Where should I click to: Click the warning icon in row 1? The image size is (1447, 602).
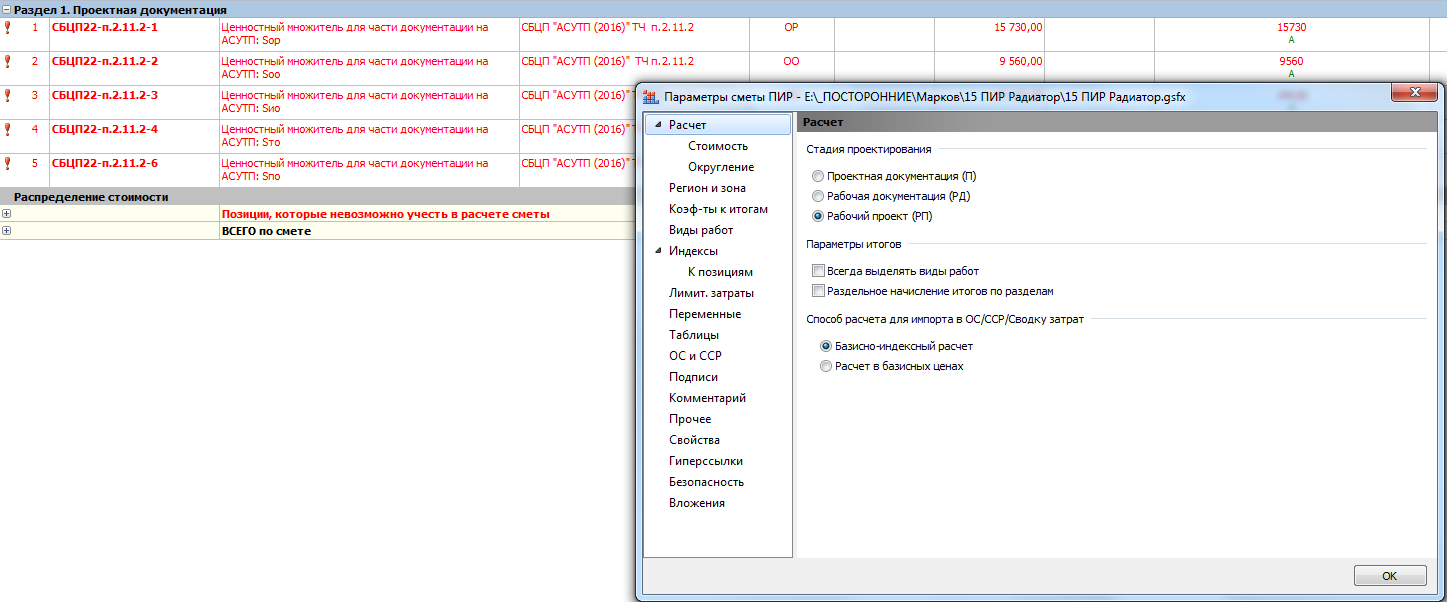pyautogui.click(x=8, y=28)
